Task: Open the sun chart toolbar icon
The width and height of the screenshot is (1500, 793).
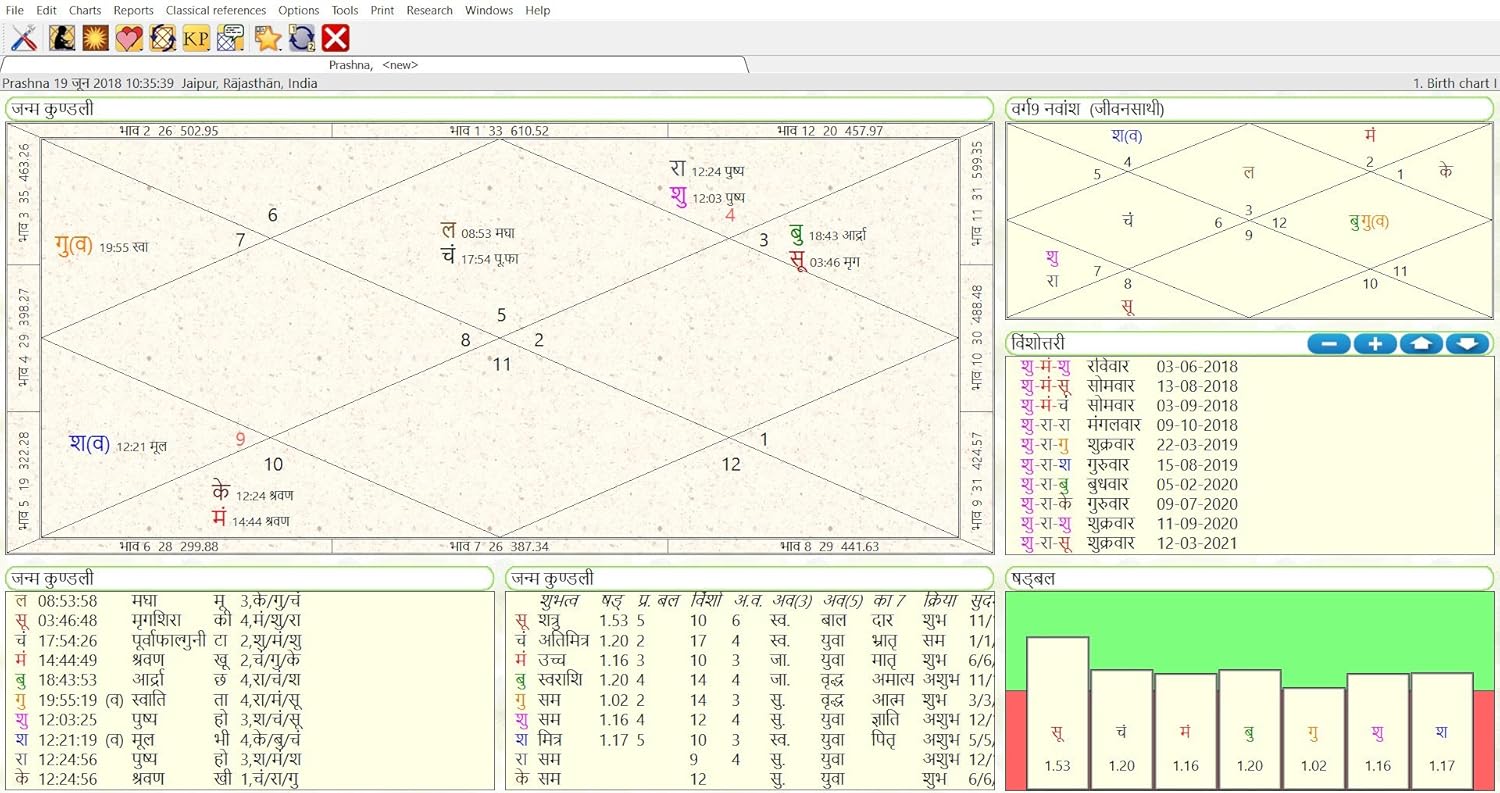Action: point(95,38)
